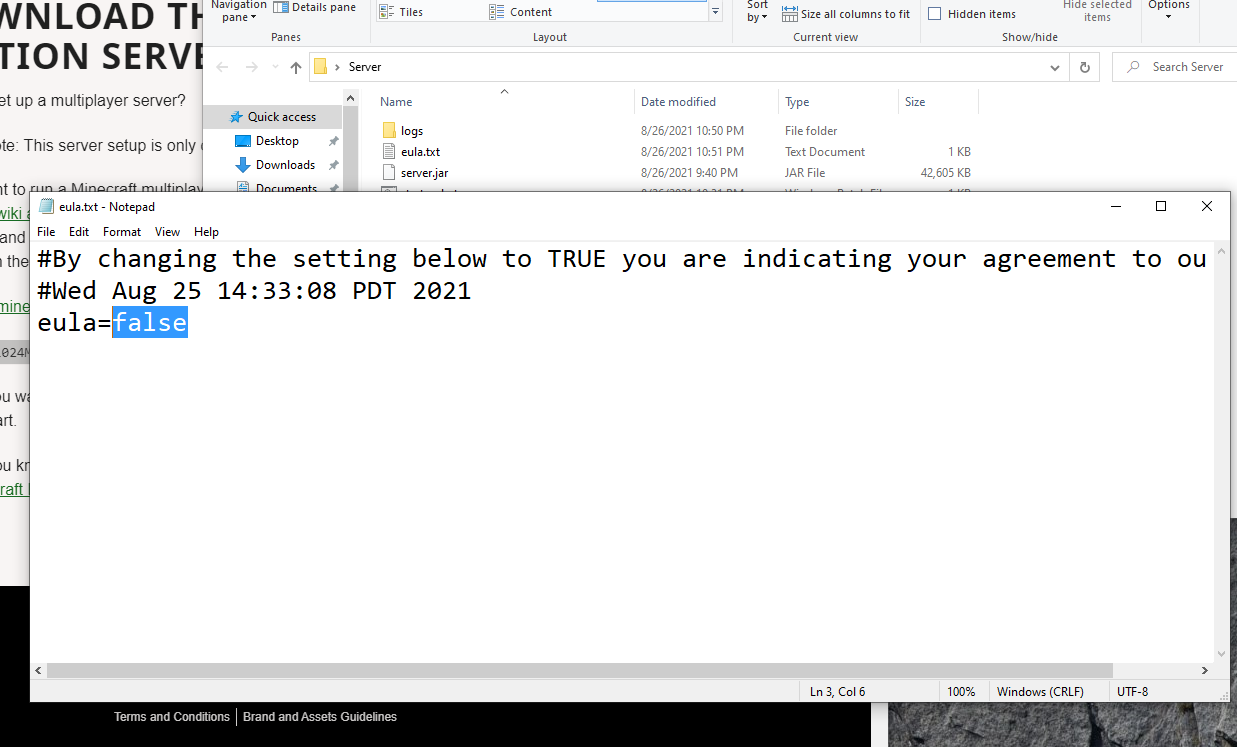
Task: Click the highlighted word false
Action: pos(150,322)
